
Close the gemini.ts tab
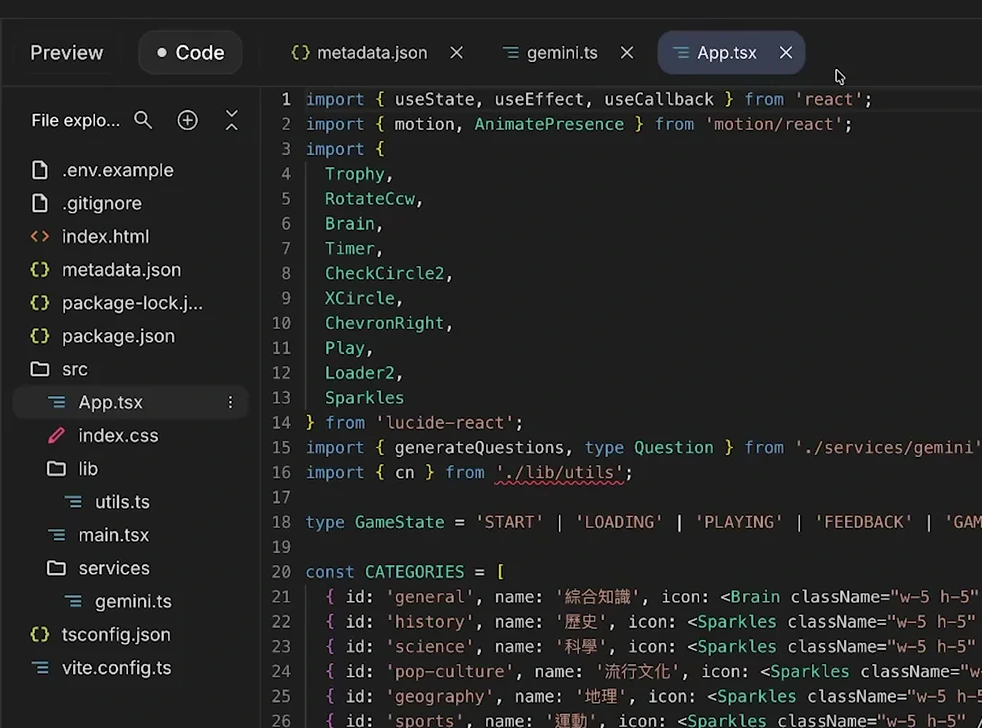pyautogui.click(x=627, y=53)
